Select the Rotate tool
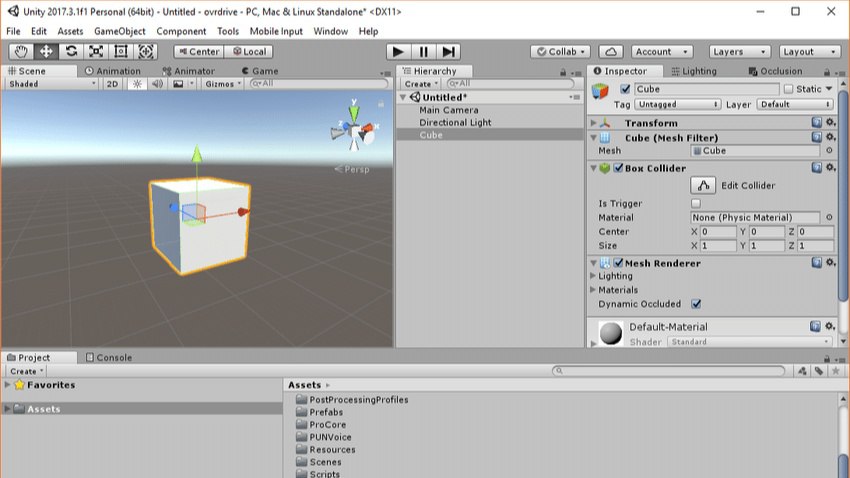 [x=71, y=51]
